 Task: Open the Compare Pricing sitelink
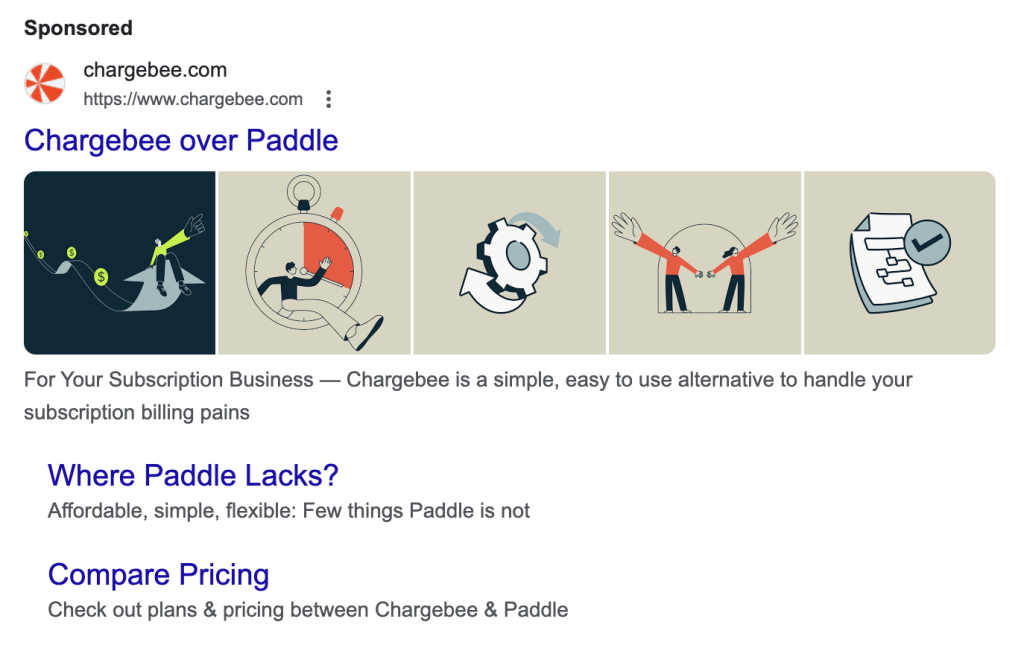tap(158, 575)
